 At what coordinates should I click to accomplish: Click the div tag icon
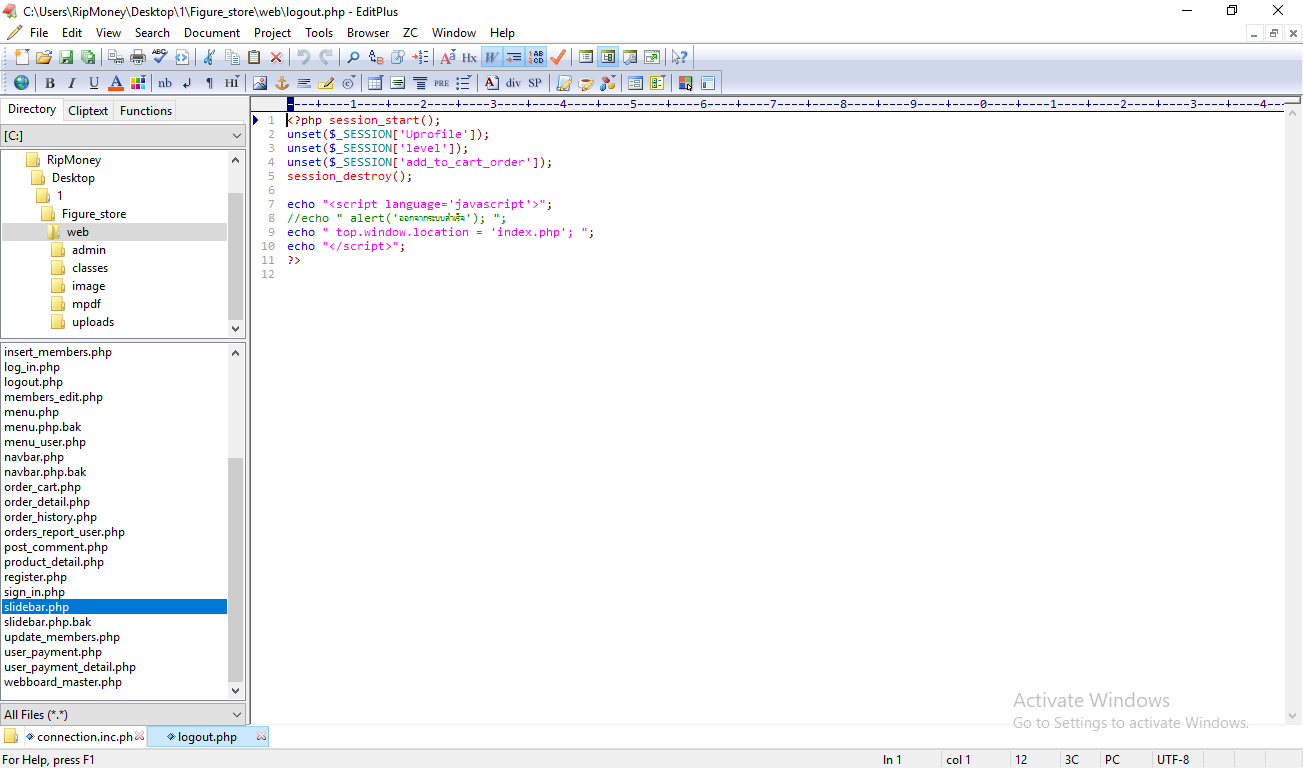tap(514, 83)
